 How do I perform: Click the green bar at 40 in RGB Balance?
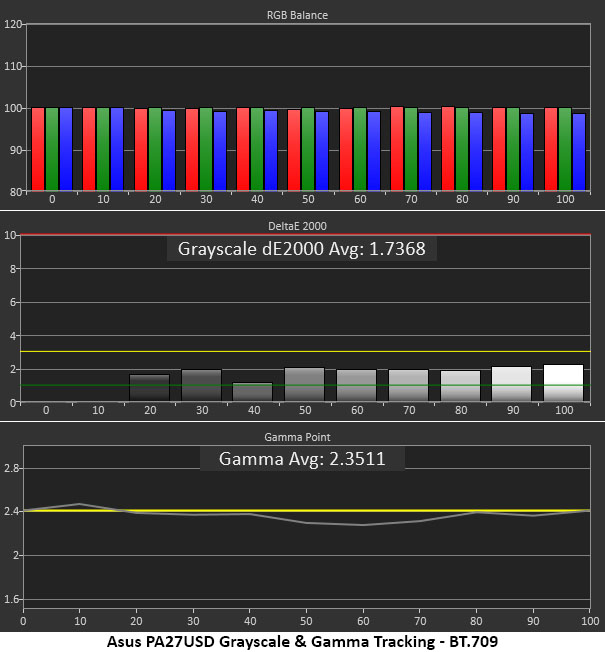[x=257, y=149]
